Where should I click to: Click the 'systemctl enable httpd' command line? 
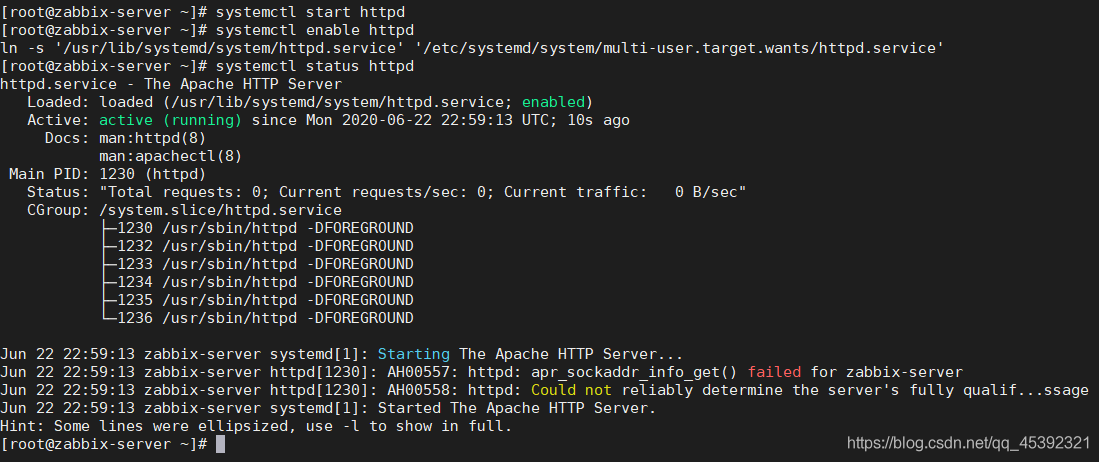[315, 30]
